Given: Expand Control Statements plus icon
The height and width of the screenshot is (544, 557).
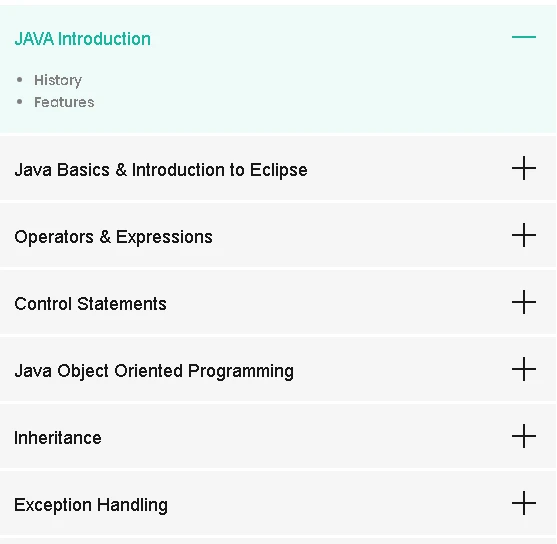Looking at the screenshot, I should [524, 302].
